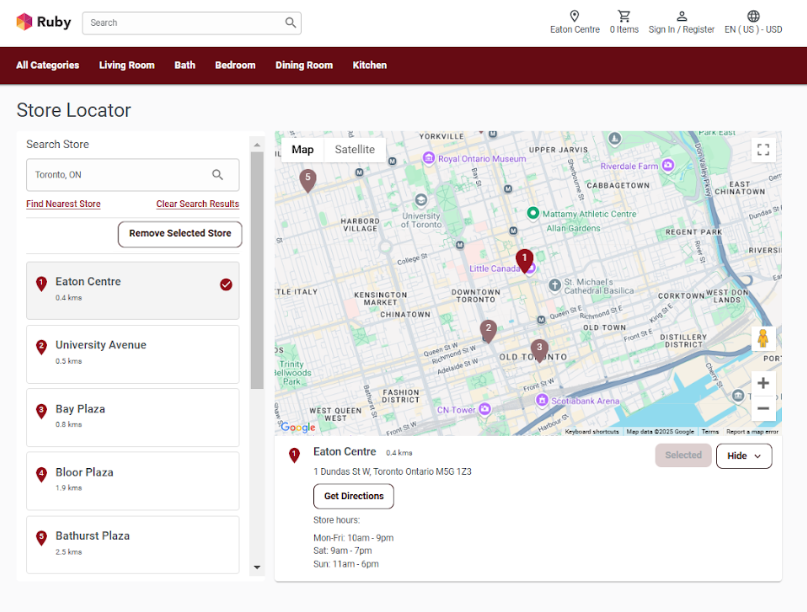Viewport: 807px width, 612px height.
Task: Open the Kitchen category
Action: pos(370,65)
